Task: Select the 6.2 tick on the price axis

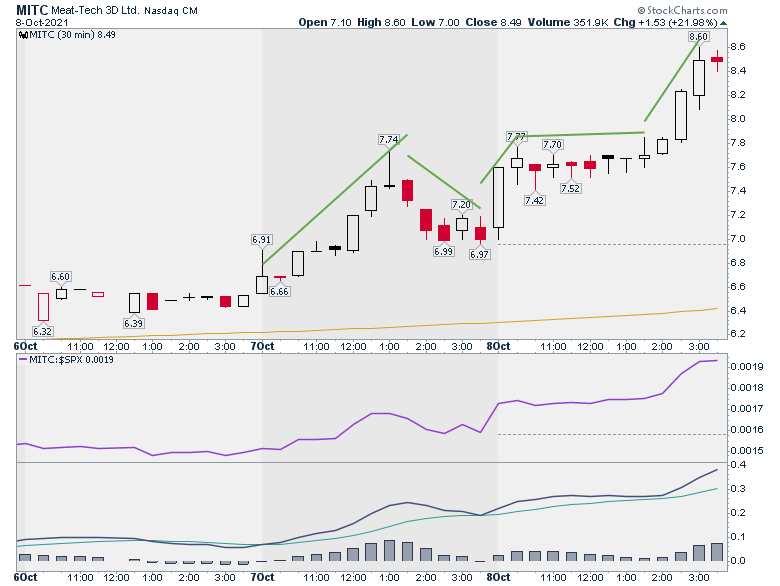Action: tap(738, 334)
